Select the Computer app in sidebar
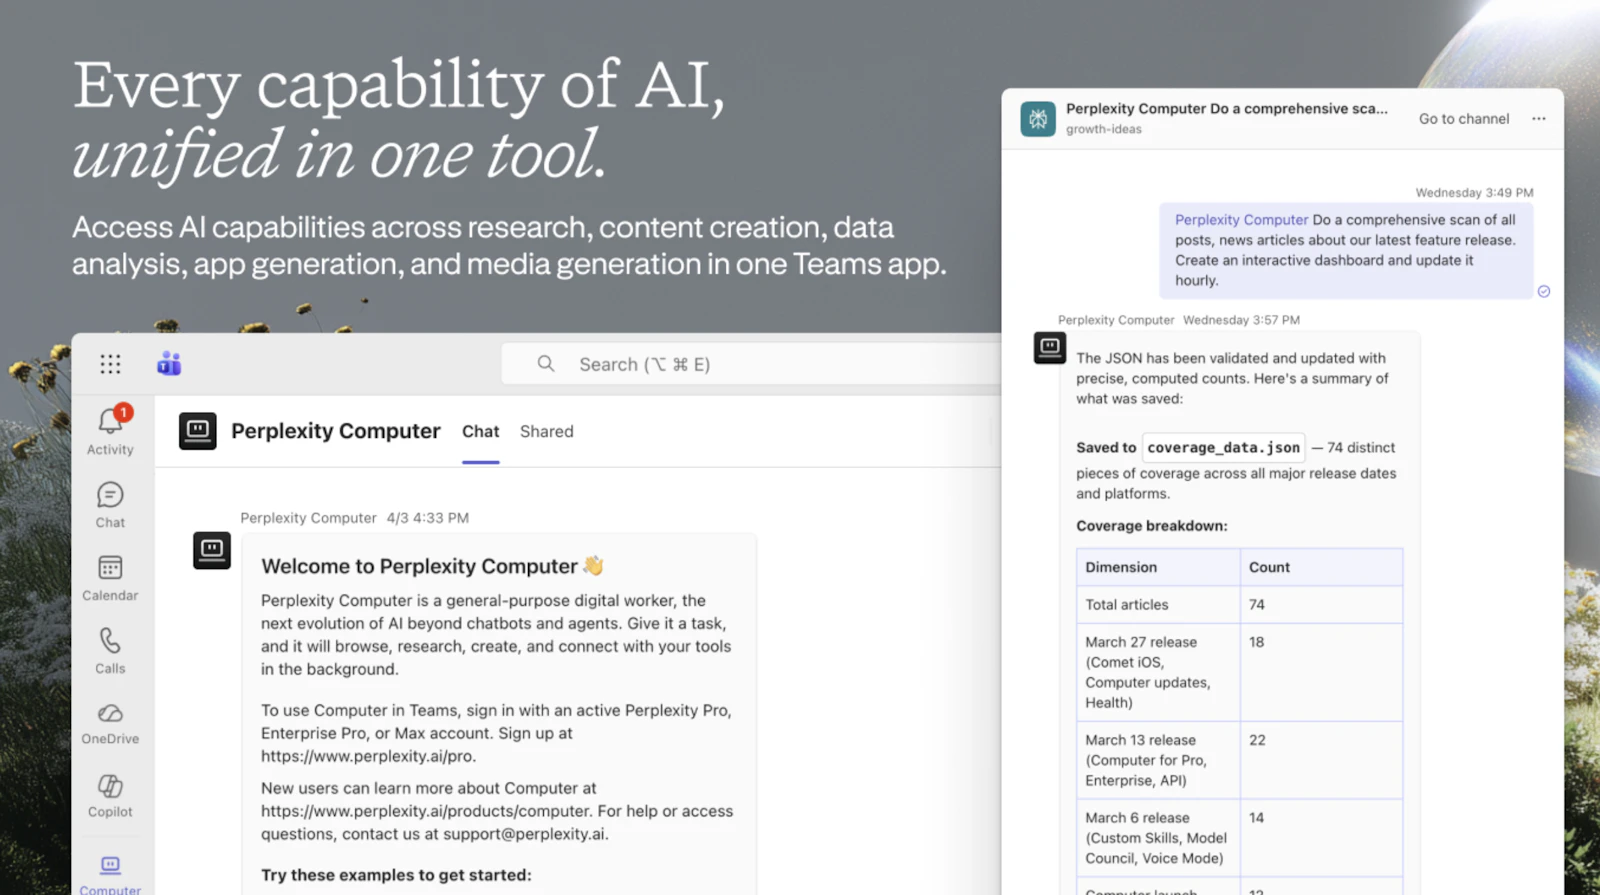Screen dimensions: 1600x895 [110, 875]
